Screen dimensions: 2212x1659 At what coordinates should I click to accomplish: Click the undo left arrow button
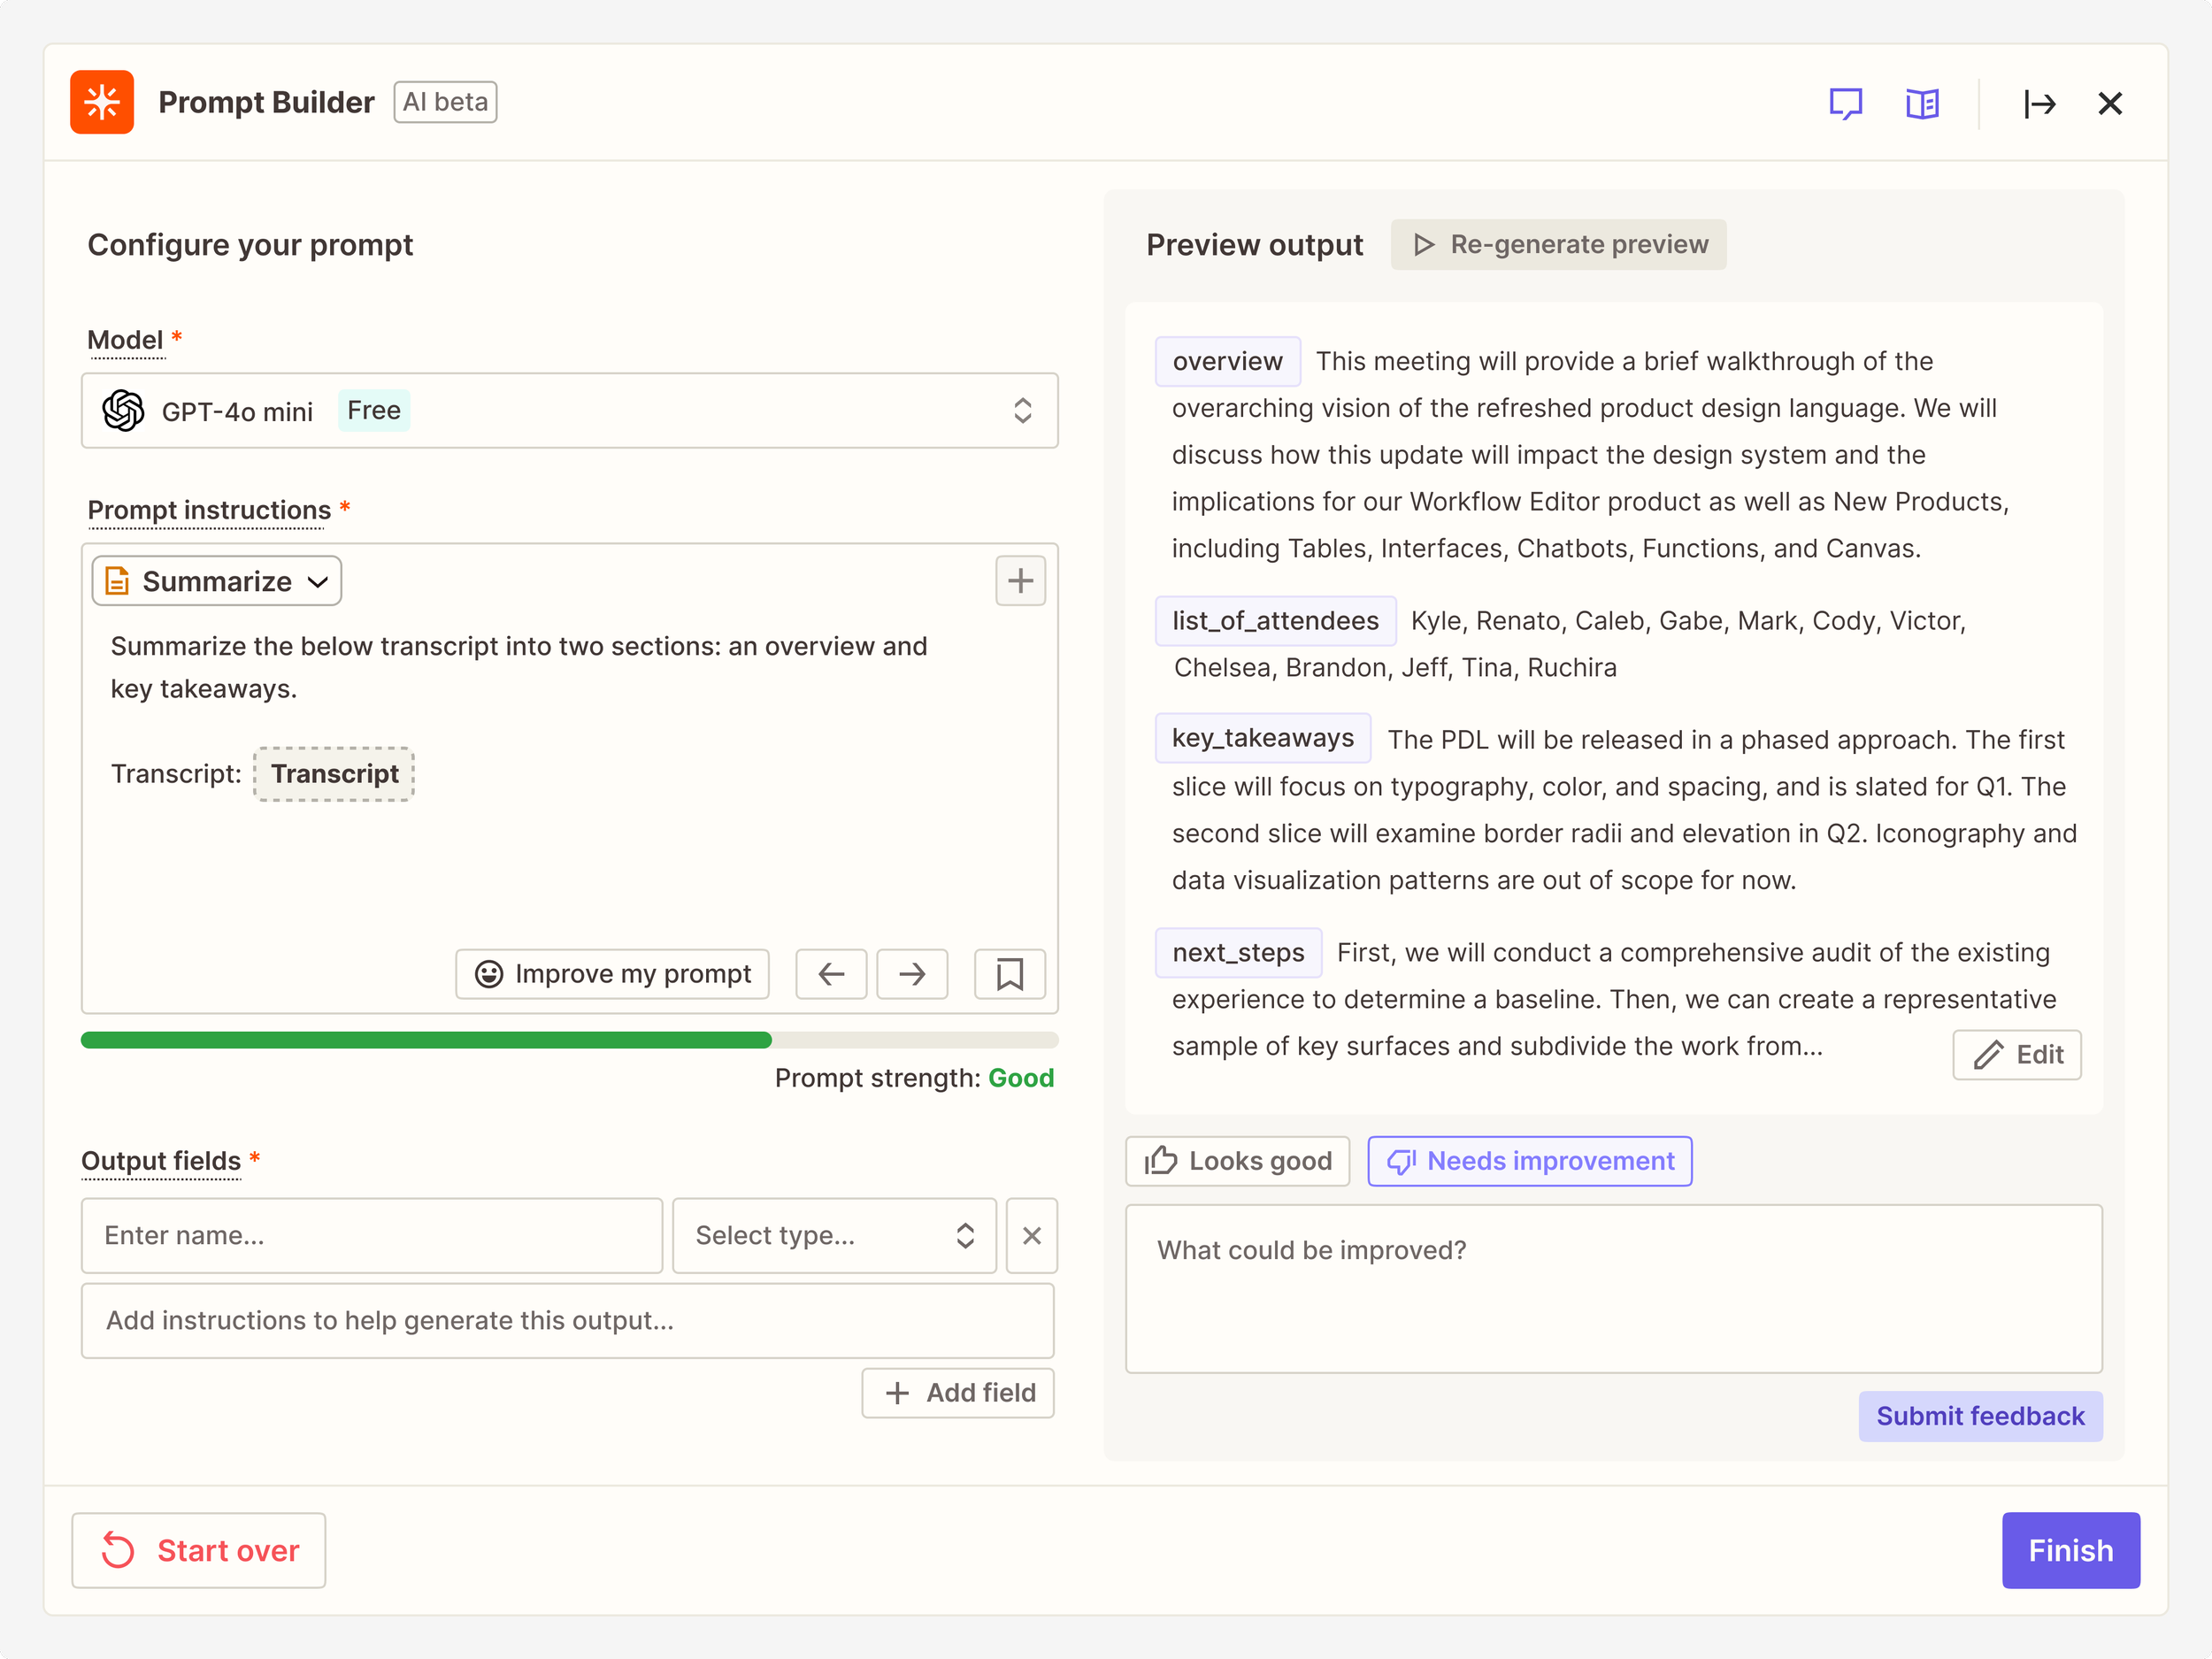tap(831, 974)
